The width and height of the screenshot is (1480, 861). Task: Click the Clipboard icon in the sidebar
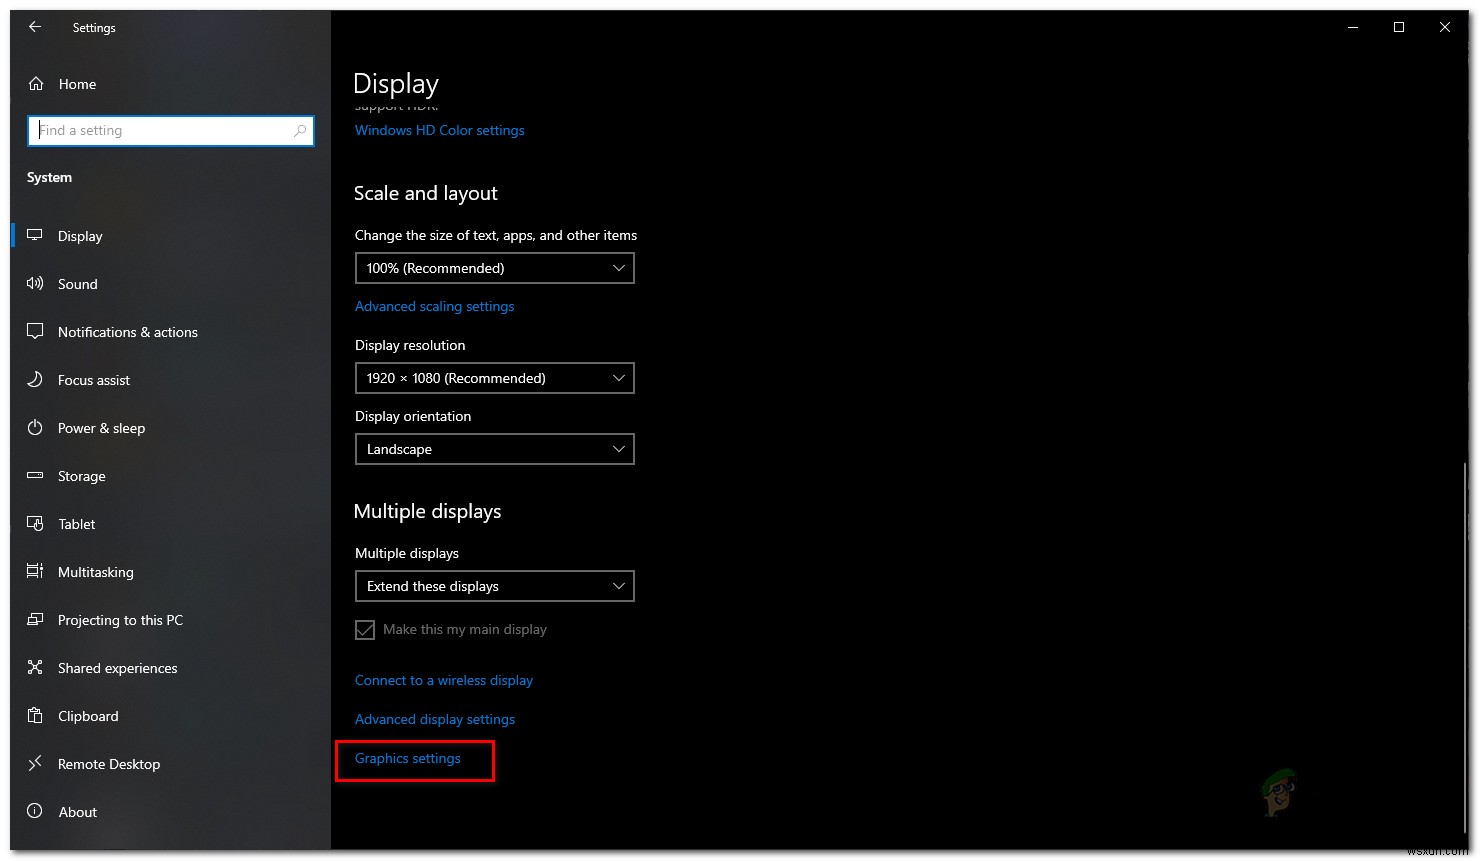pos(35,716)
